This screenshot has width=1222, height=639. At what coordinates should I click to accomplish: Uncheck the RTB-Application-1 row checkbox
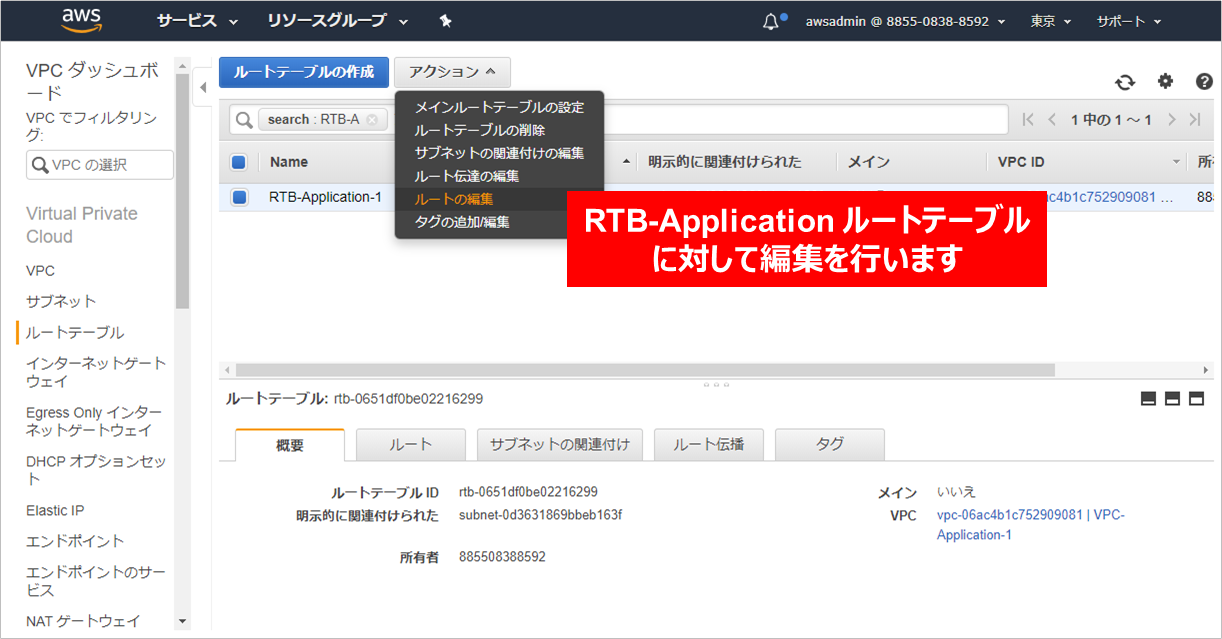coord(239,197)
